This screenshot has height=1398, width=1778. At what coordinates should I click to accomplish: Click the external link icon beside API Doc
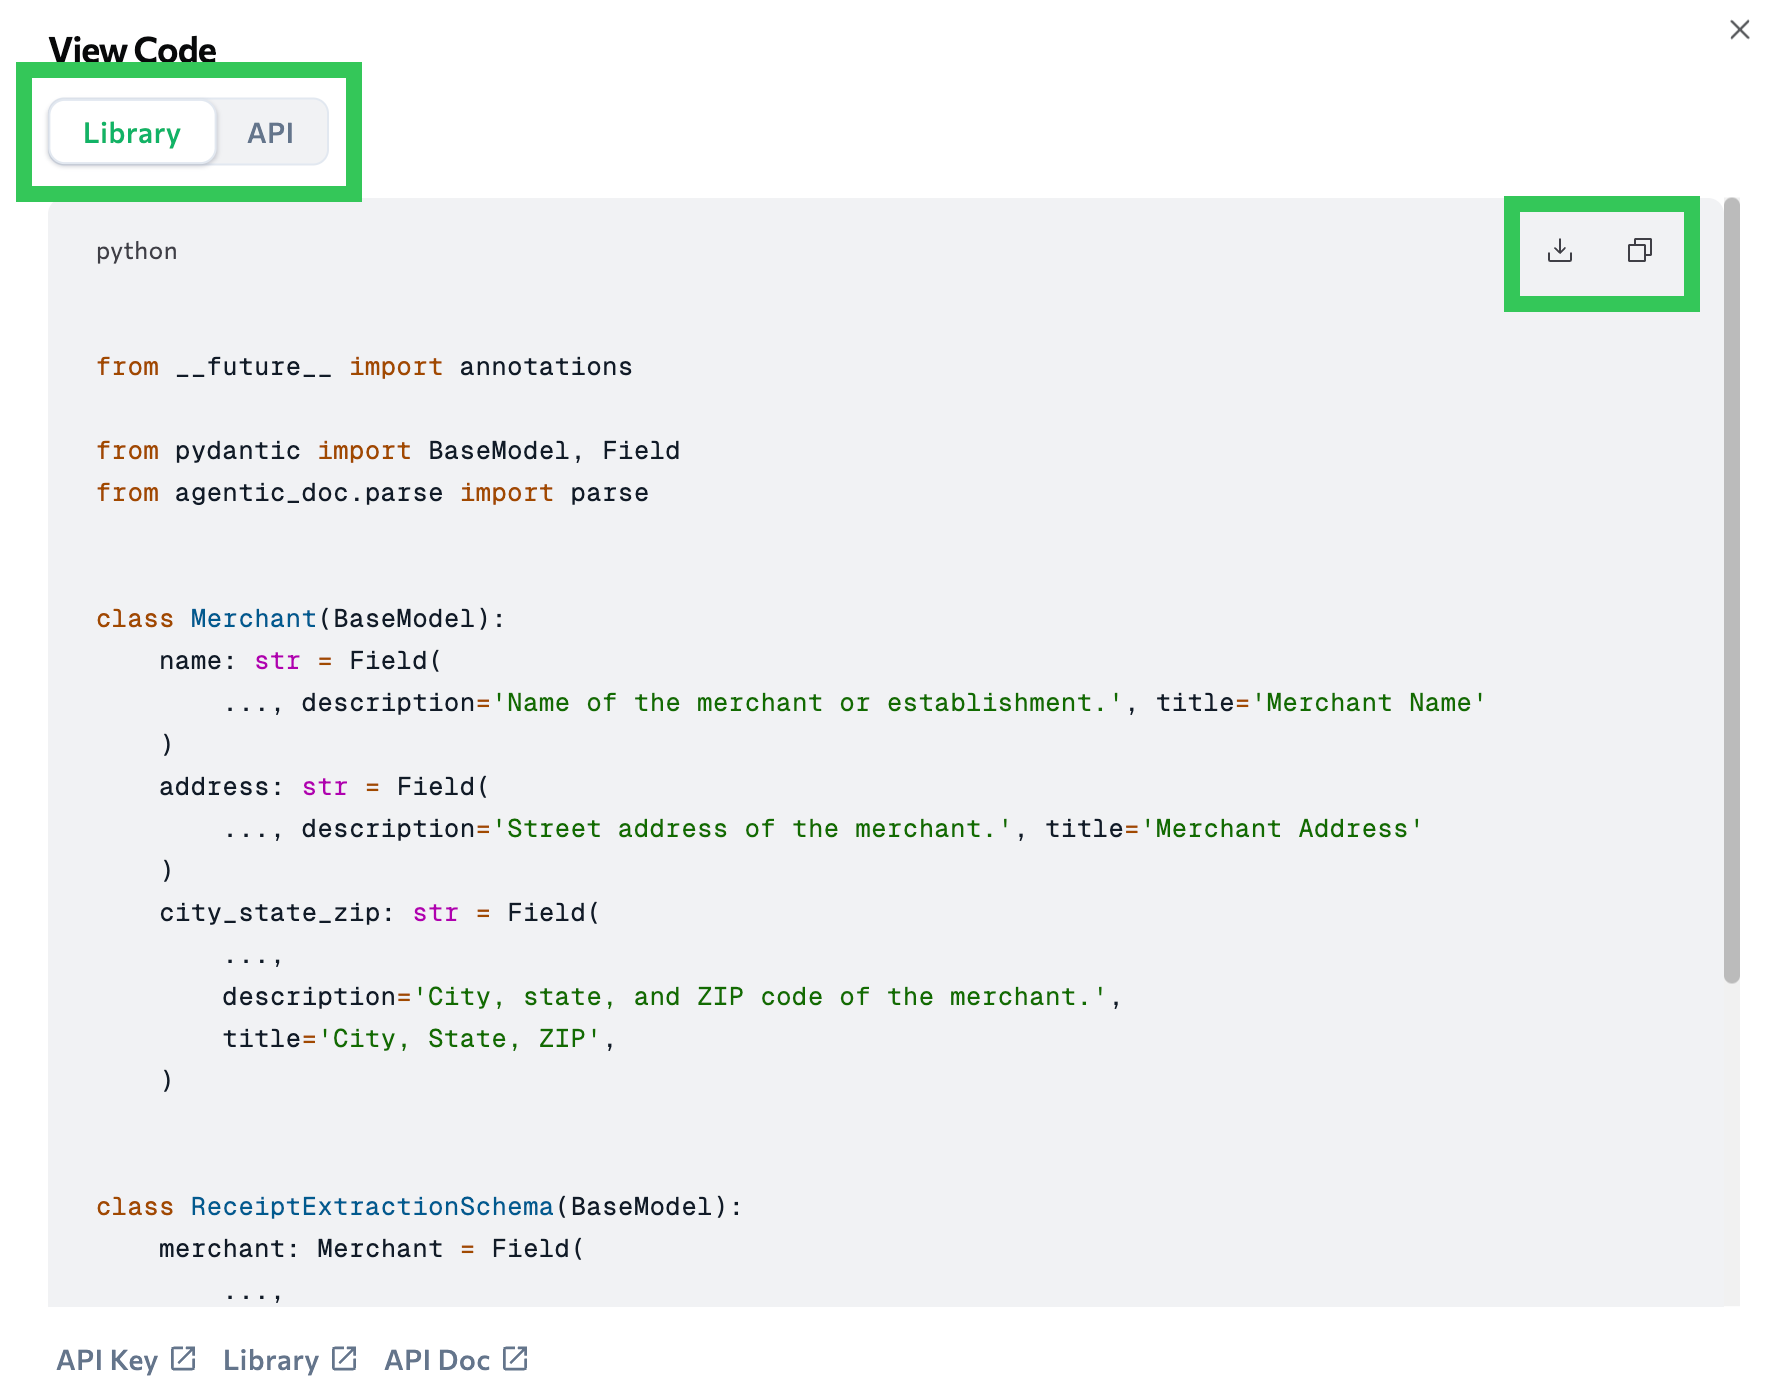(x=515, y=1357)
